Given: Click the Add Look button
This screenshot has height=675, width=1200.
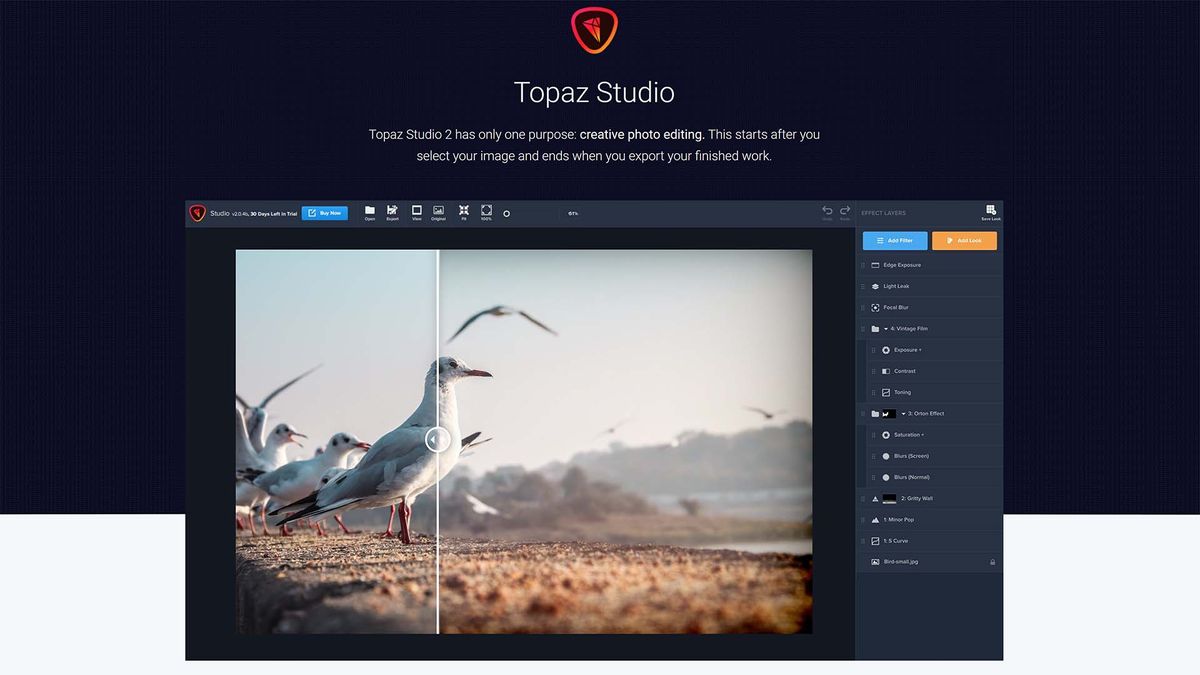Looking at the screenshot, I should (964, 241).
